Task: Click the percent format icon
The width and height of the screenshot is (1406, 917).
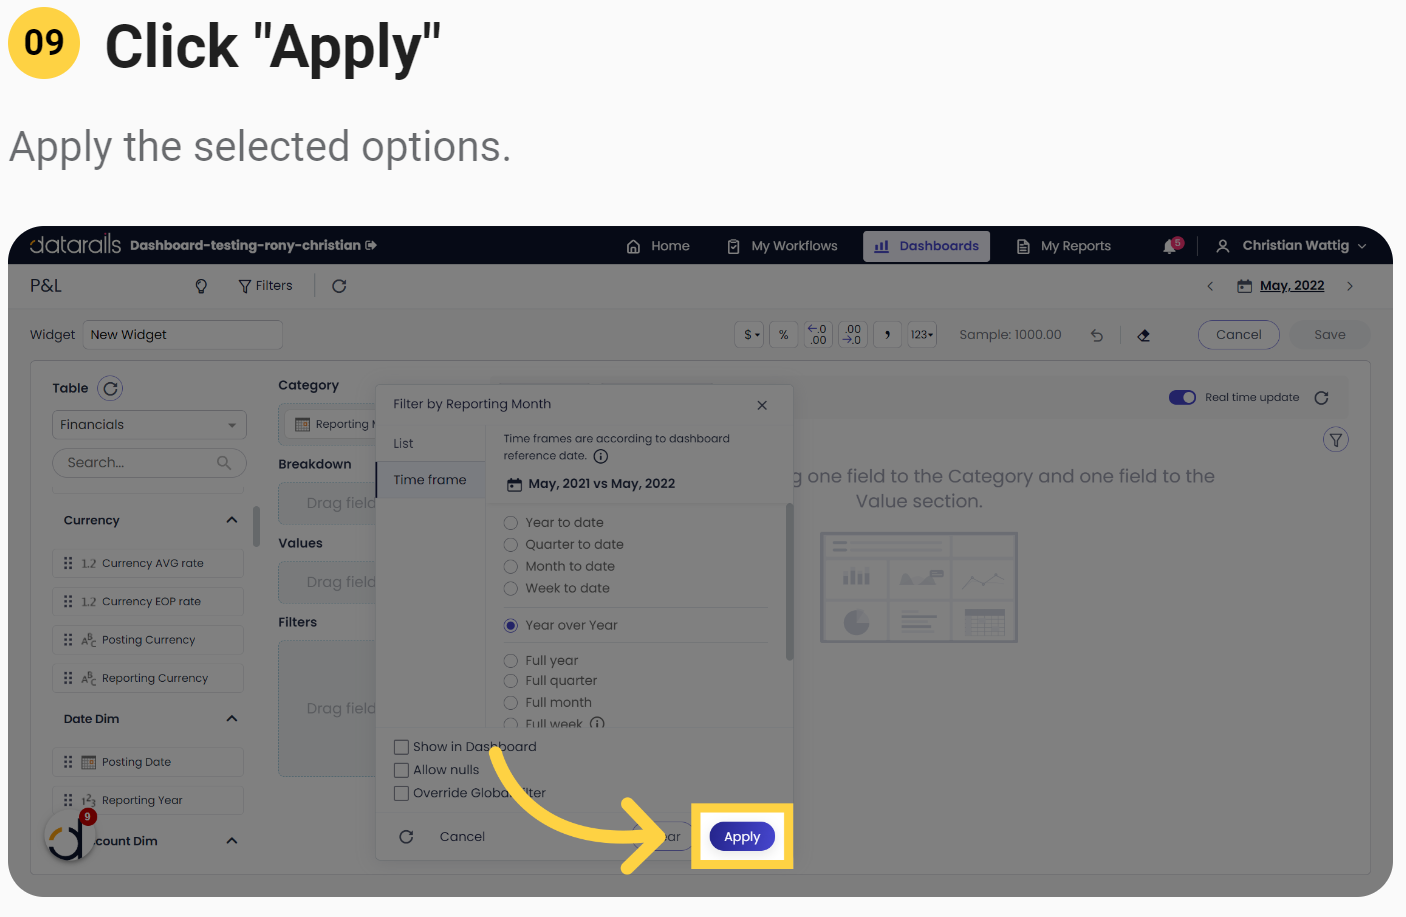Action: click(x=784, y=335)
